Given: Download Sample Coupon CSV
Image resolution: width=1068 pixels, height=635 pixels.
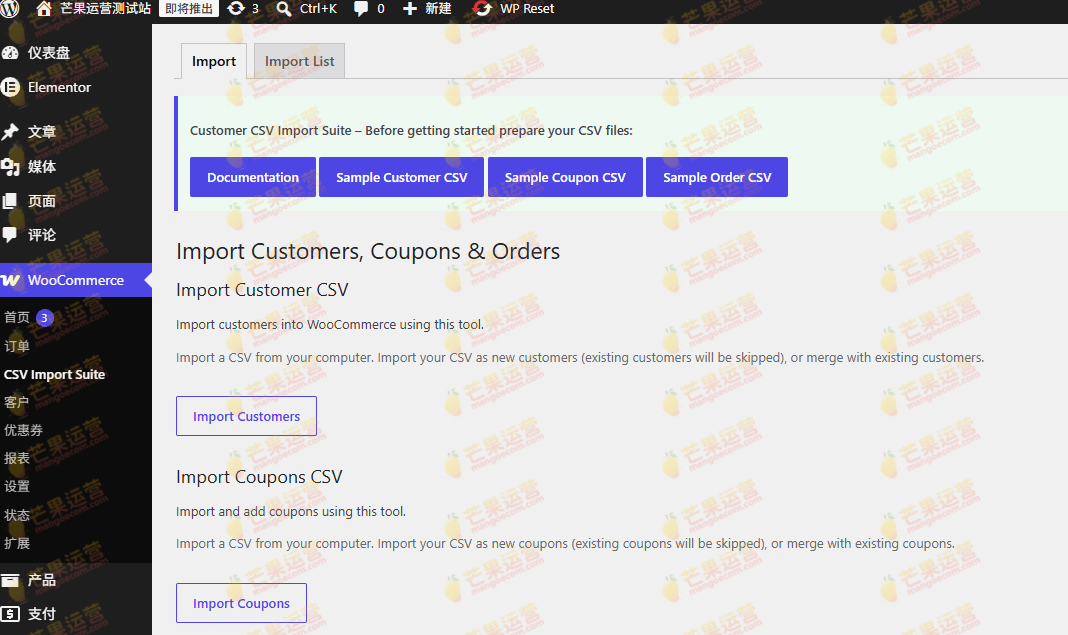Looking at the screenshot, I should coord(565,177).
